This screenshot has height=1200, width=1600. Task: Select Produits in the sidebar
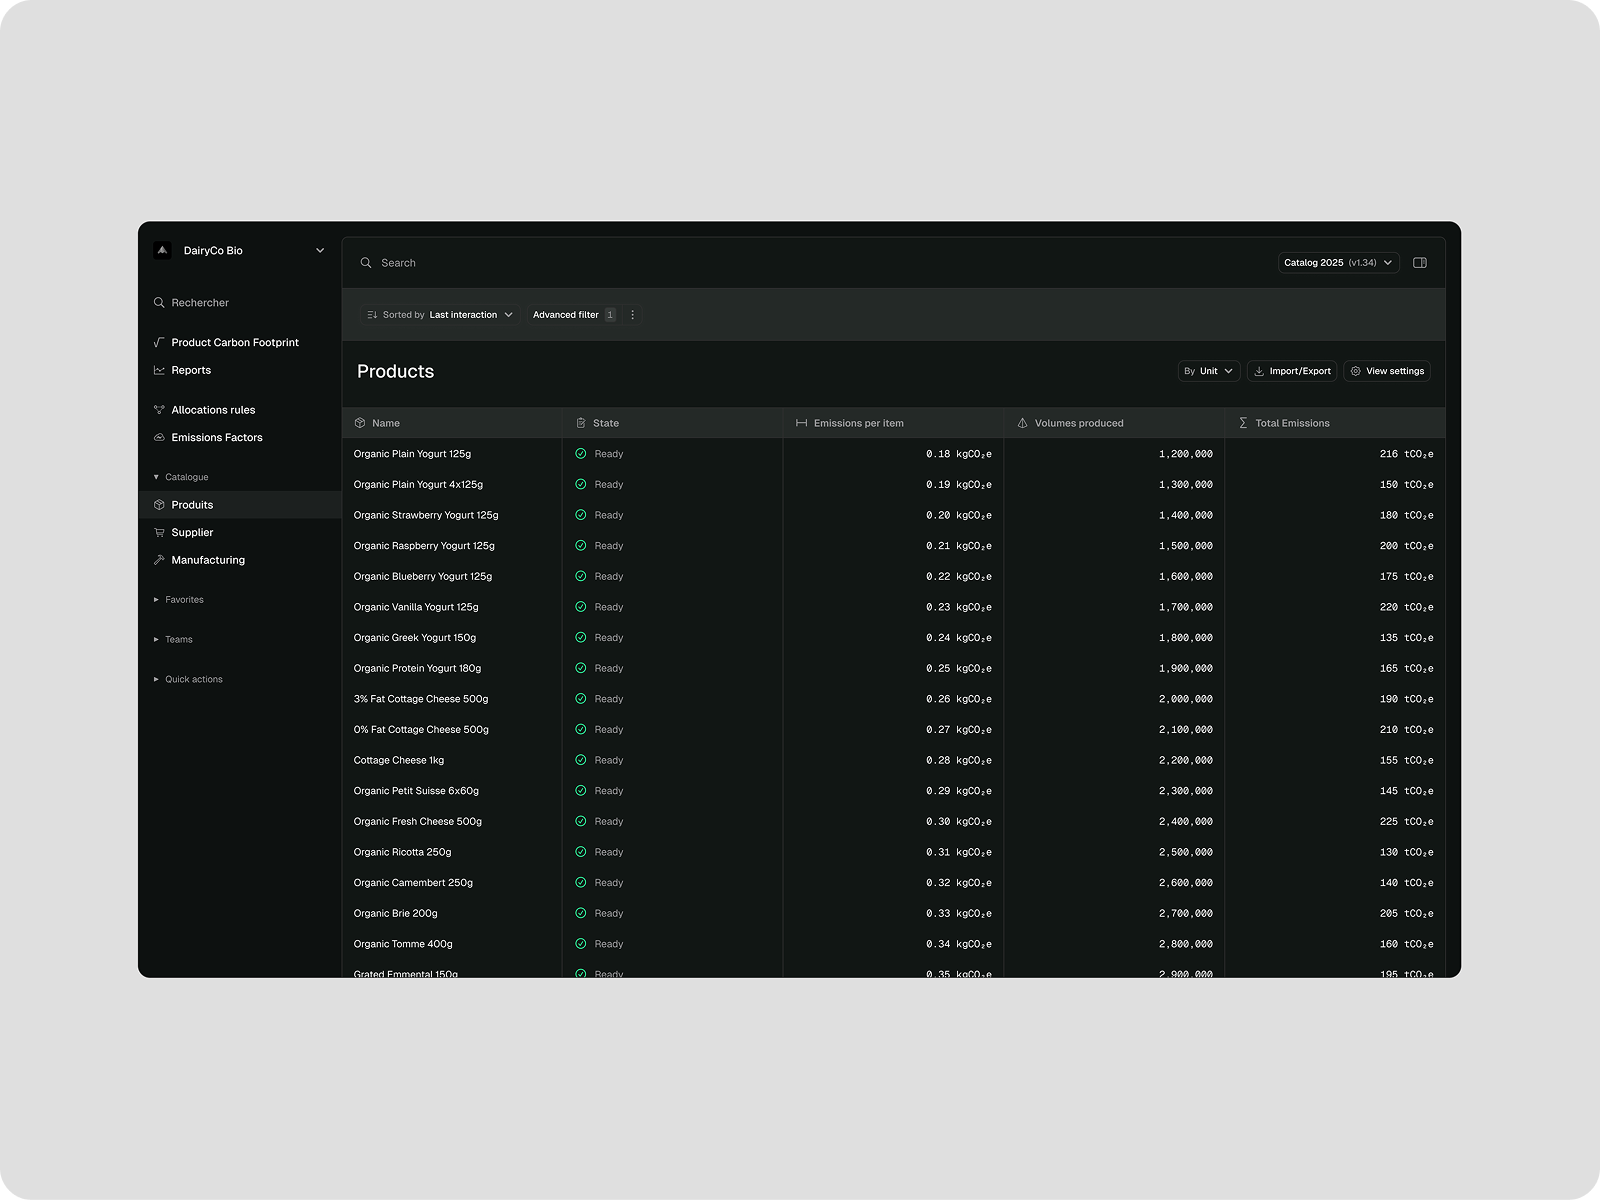pos(192,505)
